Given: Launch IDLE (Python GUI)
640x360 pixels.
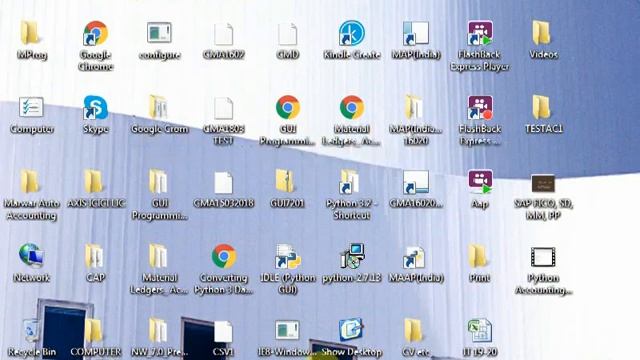Looking at the screenshot, I should point(287,256).
